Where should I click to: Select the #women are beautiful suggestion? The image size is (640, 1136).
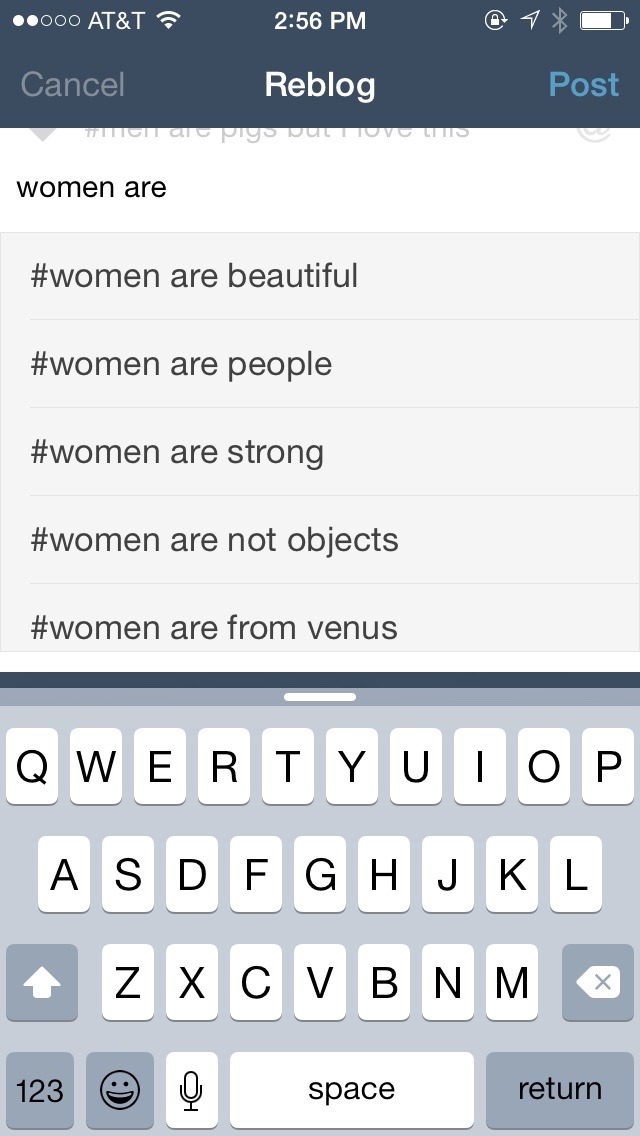click(x=320, y=276)
